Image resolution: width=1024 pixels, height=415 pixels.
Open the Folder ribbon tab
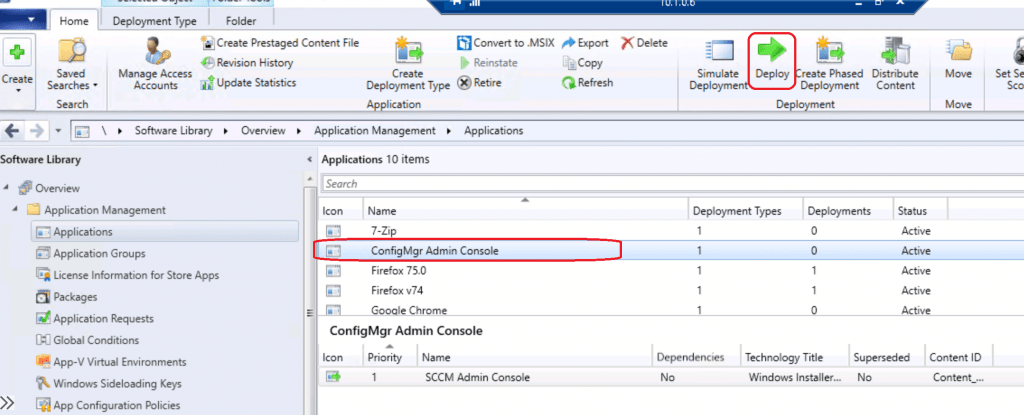(x=241, y=20)
